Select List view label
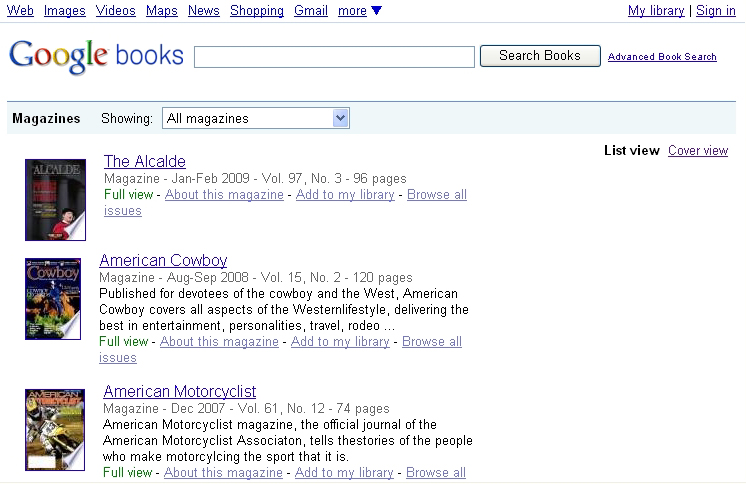 pos(632,150)
